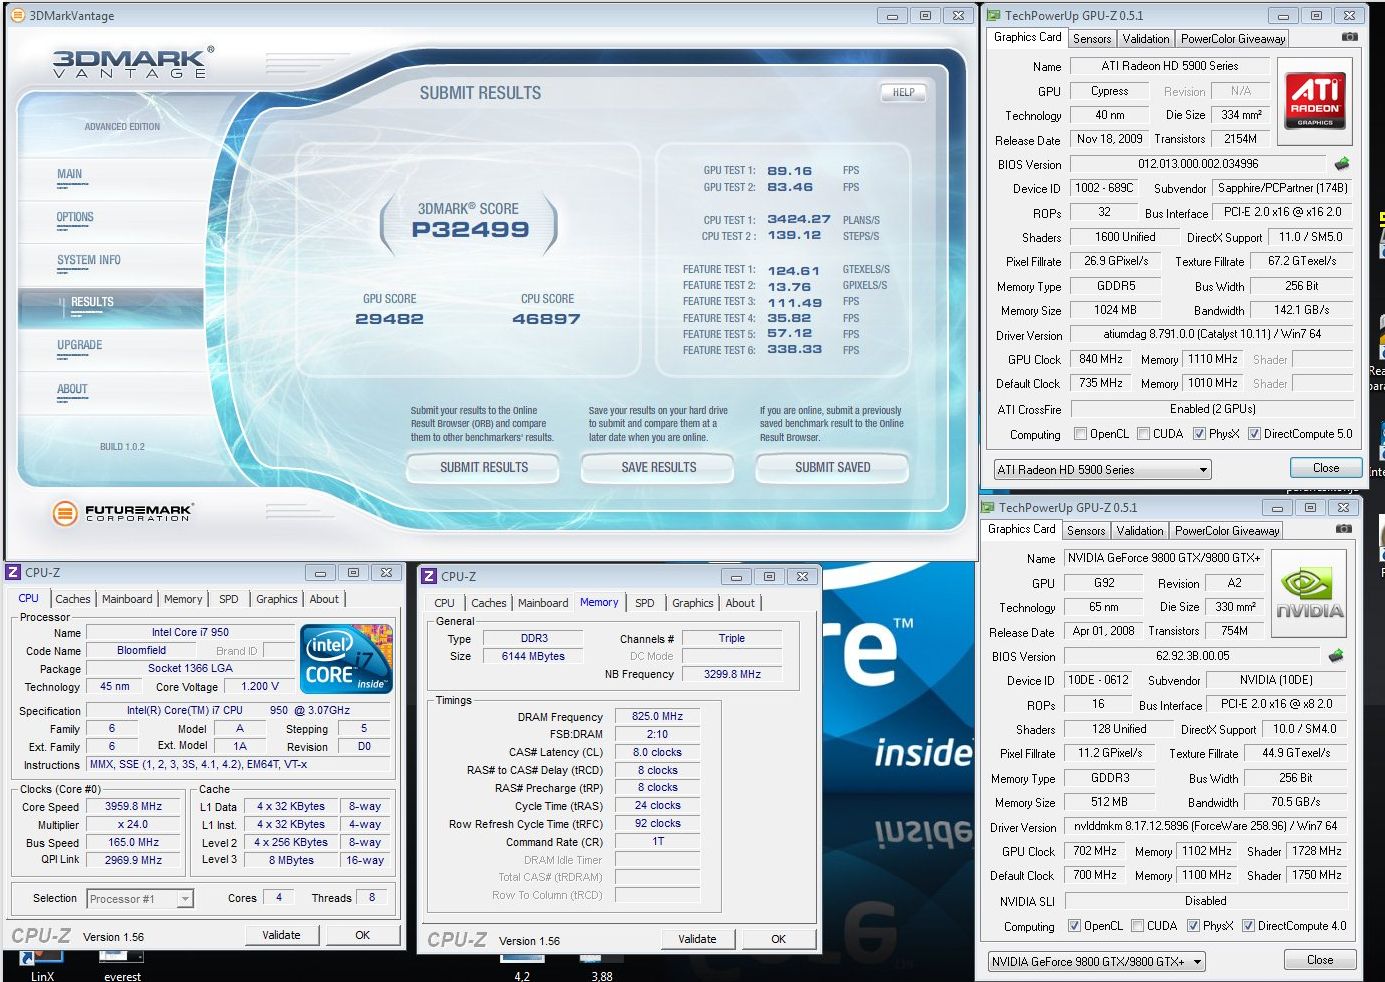The width and height of the screenshot is (1385, 982).
Task: Switch to Sensors tab in NVIDIA GPU-Z
Action: pyautogui.click(x=1086, y=531)
